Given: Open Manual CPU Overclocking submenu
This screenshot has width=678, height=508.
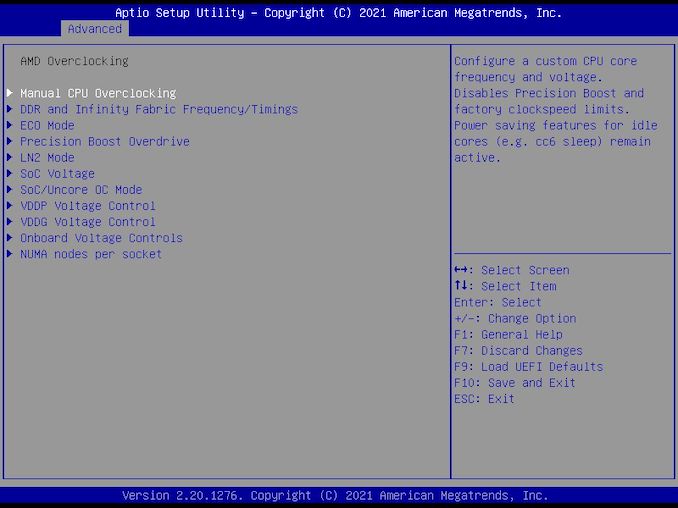Looking at the screenshot, I should pos(98,93).
